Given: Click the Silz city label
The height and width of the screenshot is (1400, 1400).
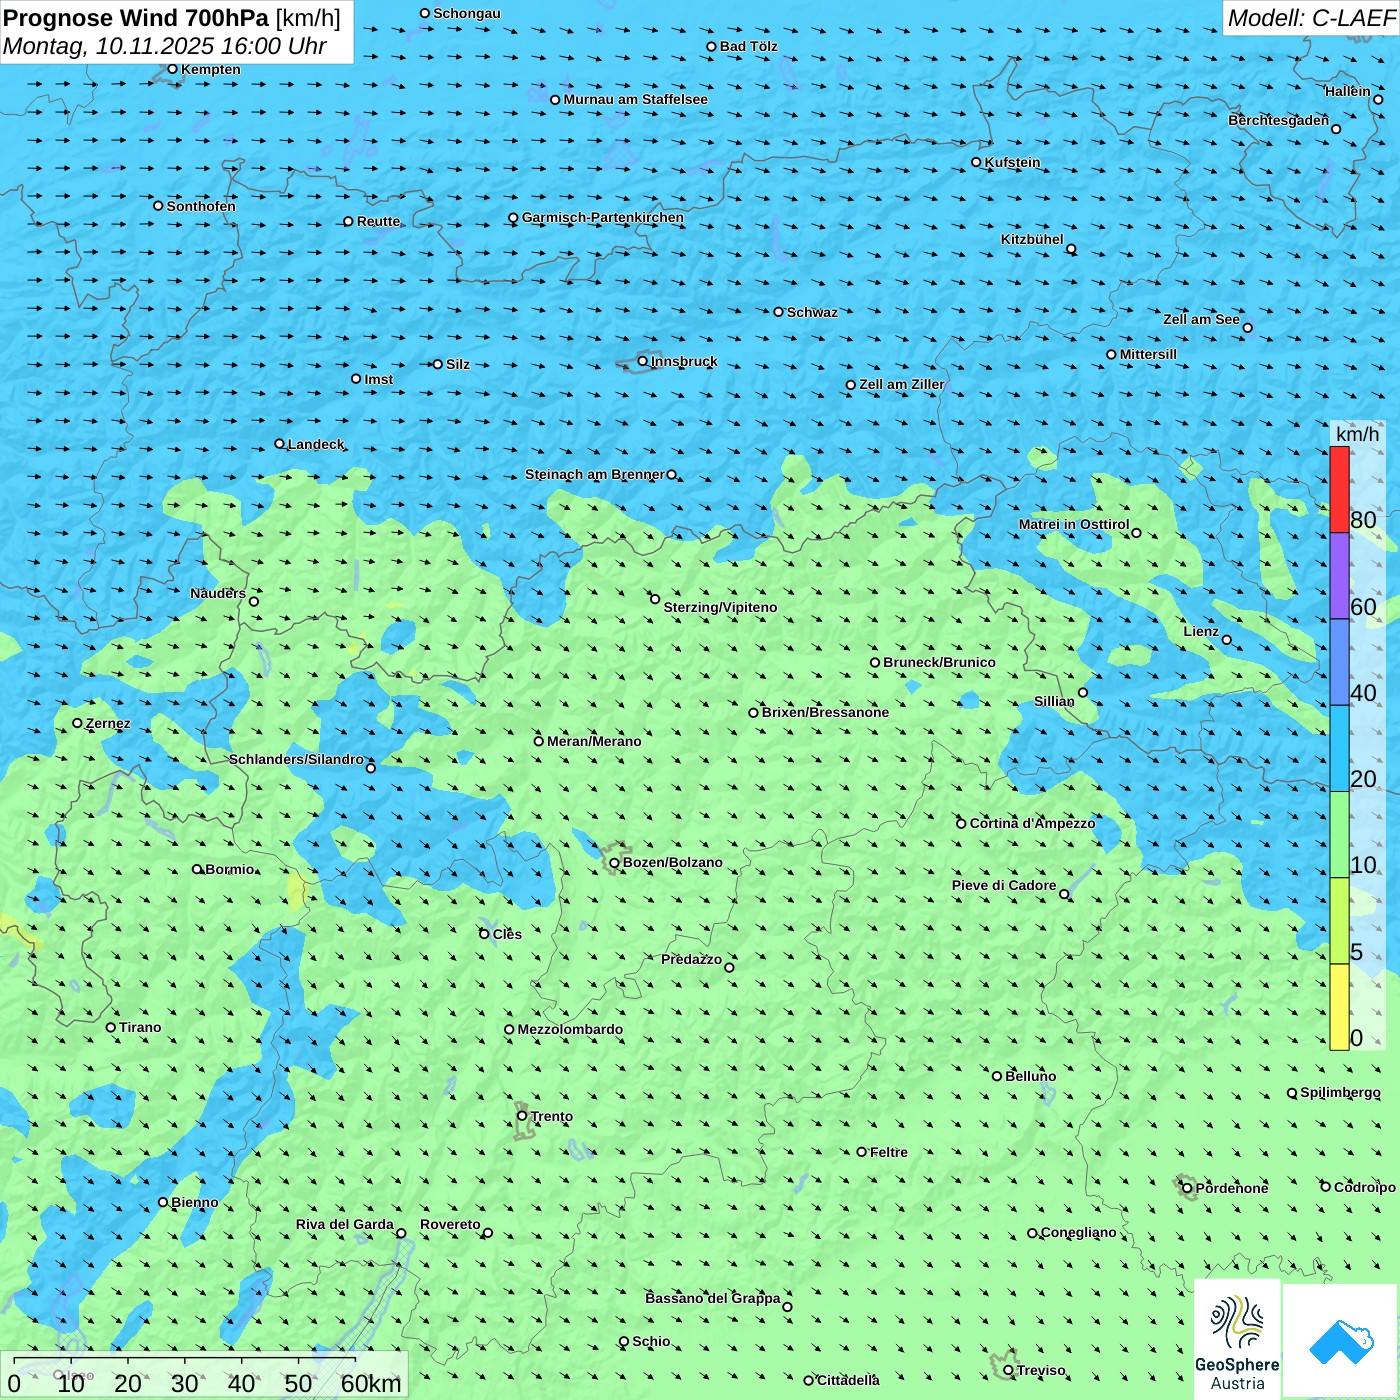Looking at the screenshot, I should click(458, 364).
